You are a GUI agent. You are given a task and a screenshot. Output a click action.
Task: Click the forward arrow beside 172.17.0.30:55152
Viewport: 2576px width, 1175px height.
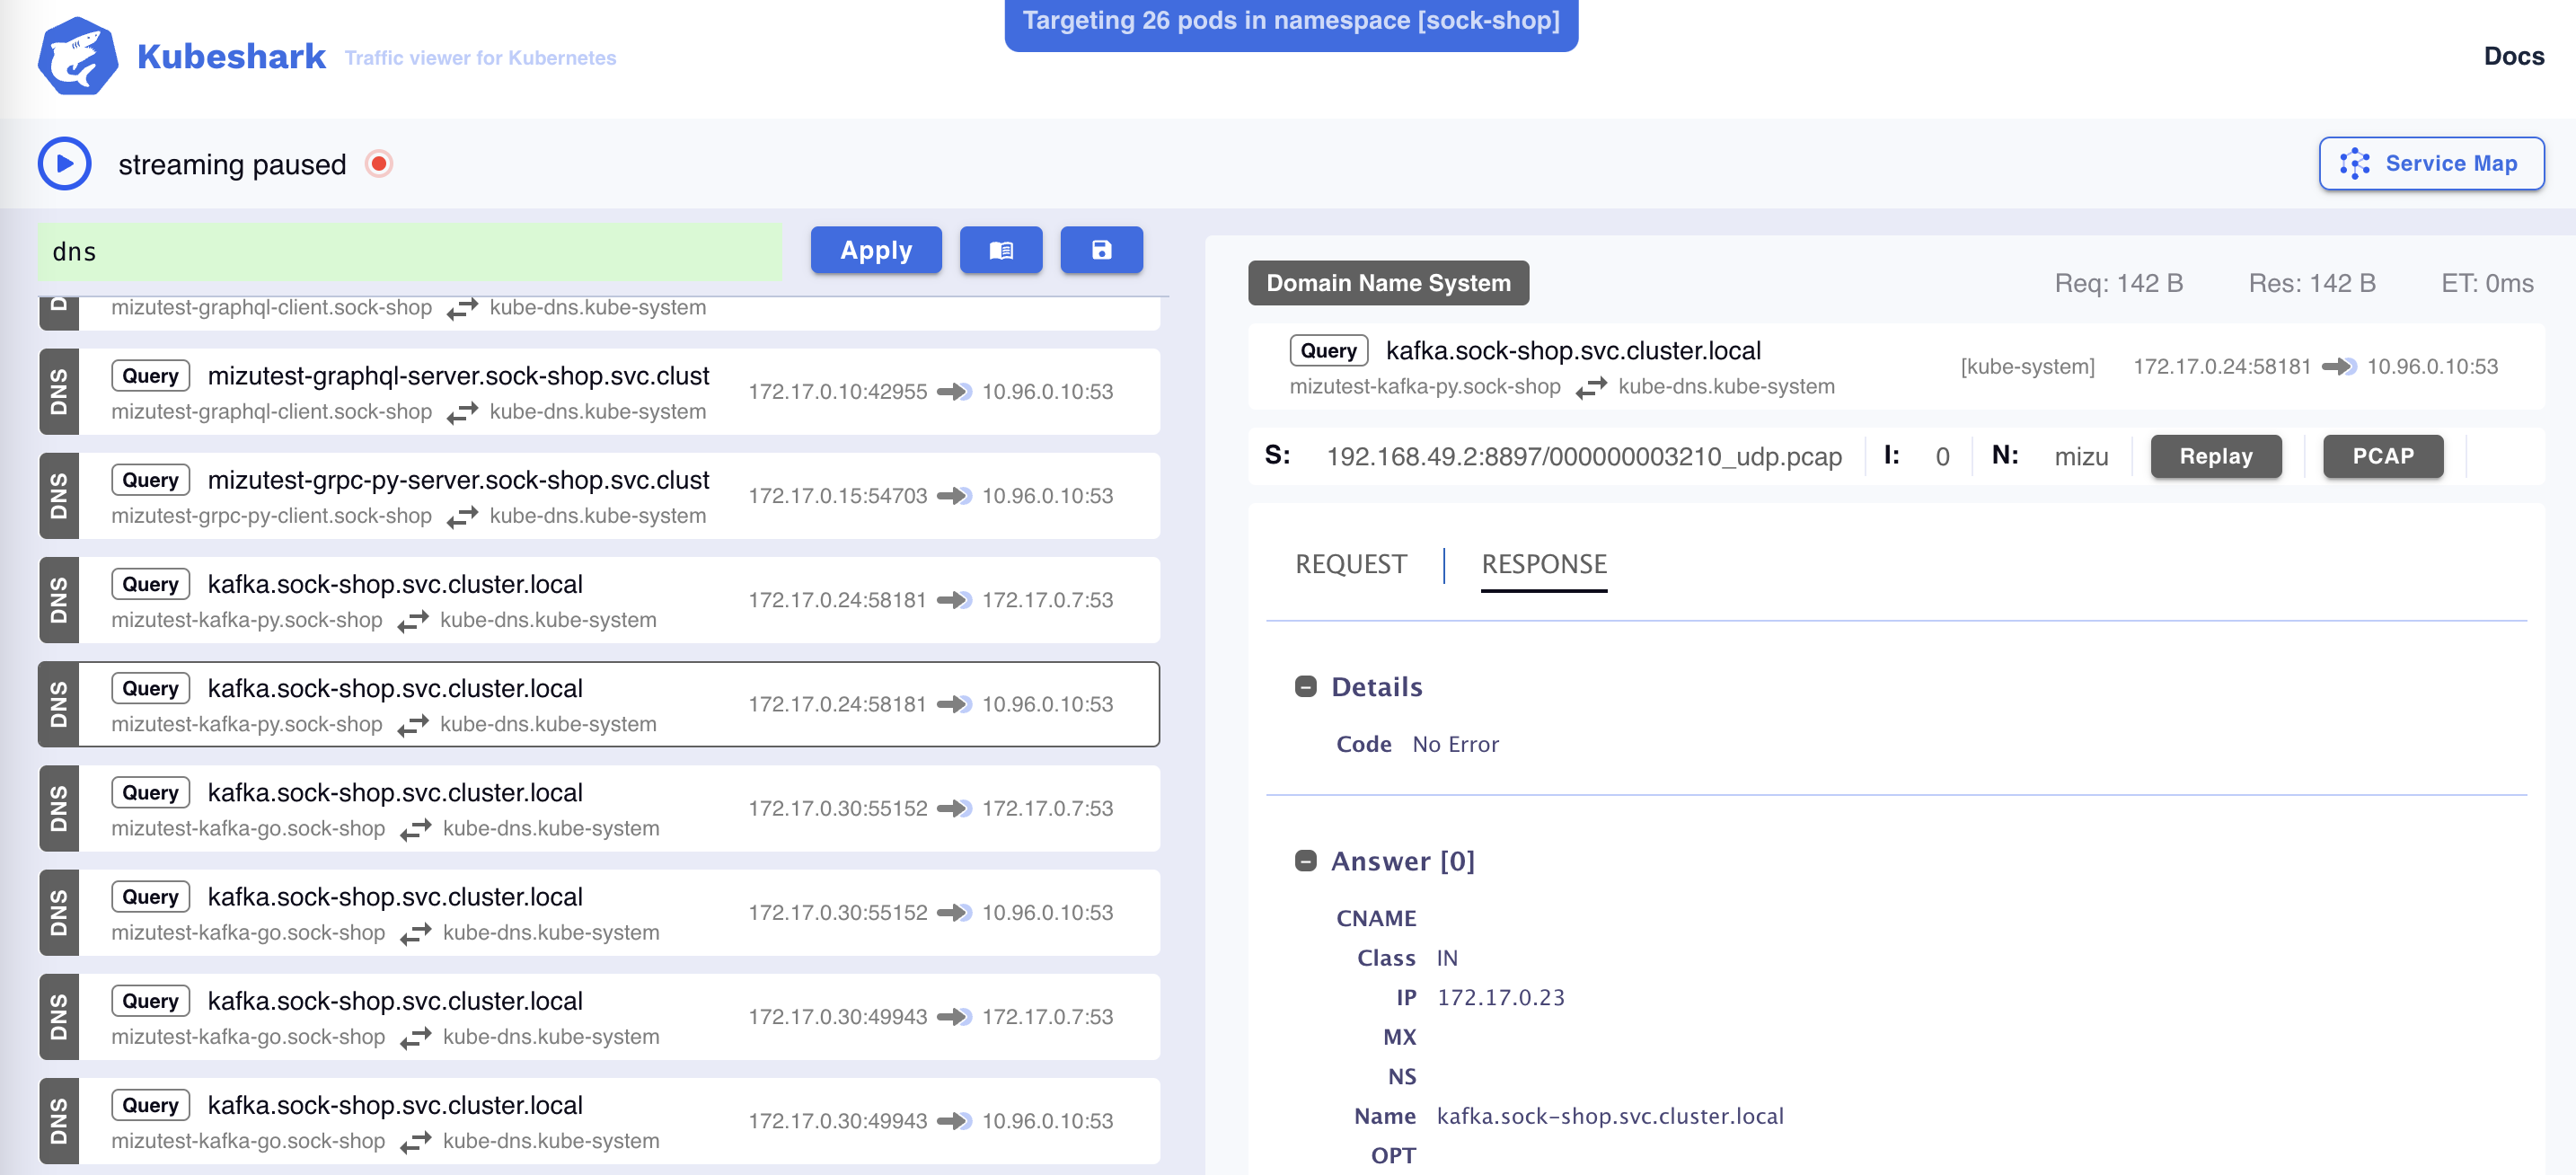(x=957, y=808)
